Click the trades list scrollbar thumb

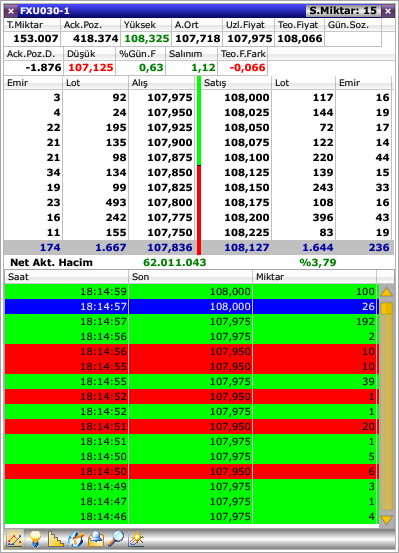tap(387, 308)
